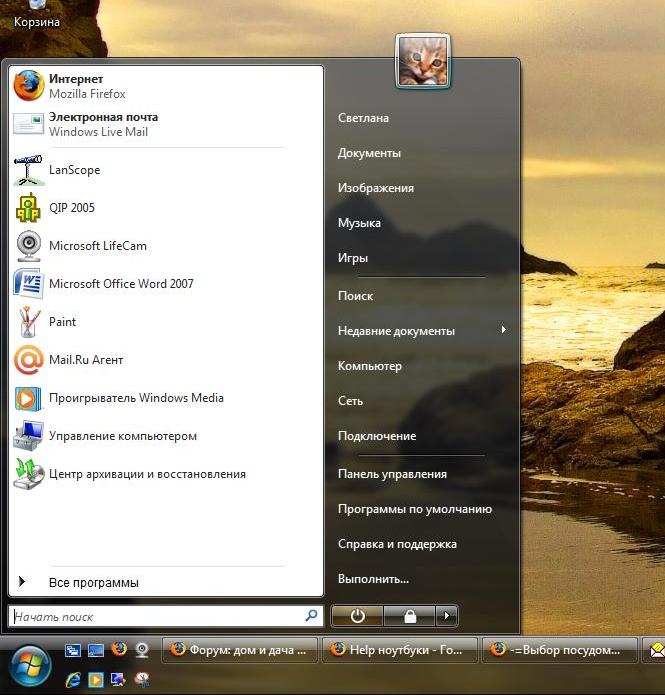Start Microsoft Office Word 2007
665x695 pixels.
[x=166, y=284]
